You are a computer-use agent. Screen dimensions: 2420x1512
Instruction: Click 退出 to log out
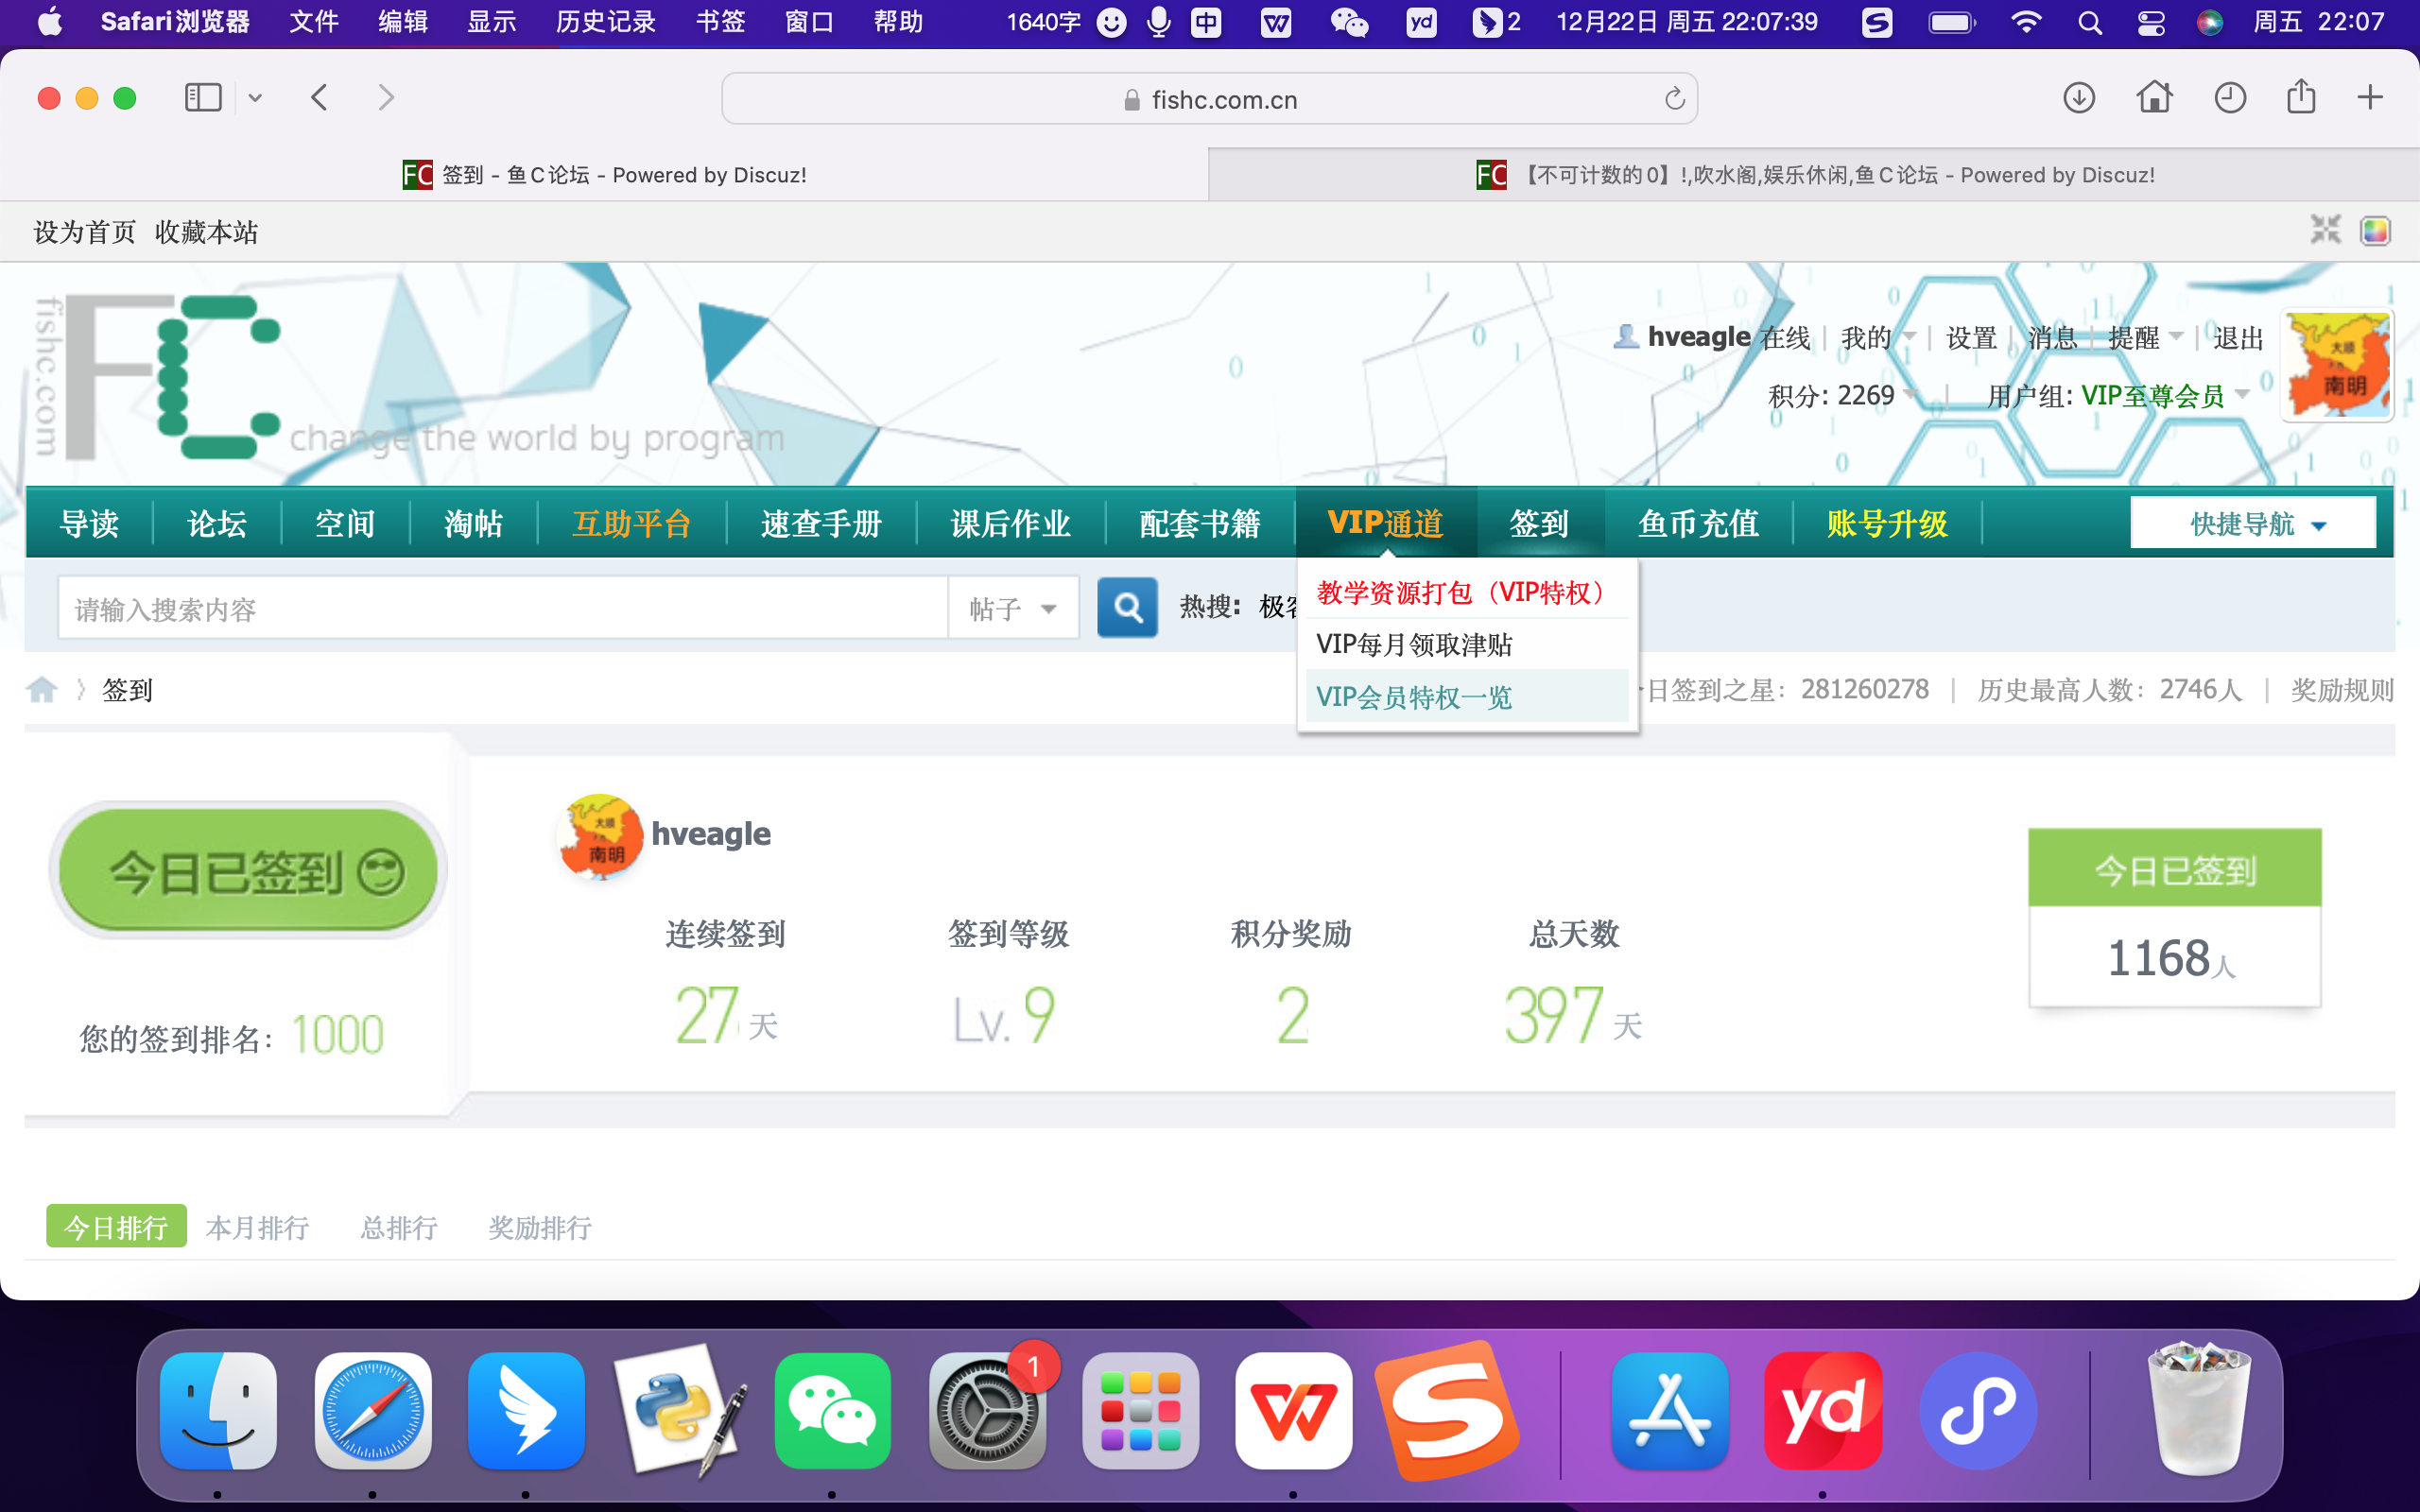click(x=2238, y=337)
